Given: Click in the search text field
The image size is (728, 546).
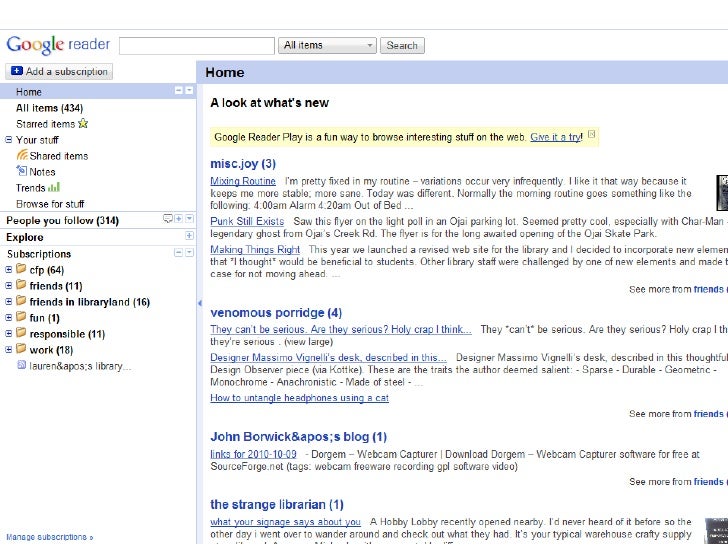Looking at the screenshot, I should pos(198,46).
